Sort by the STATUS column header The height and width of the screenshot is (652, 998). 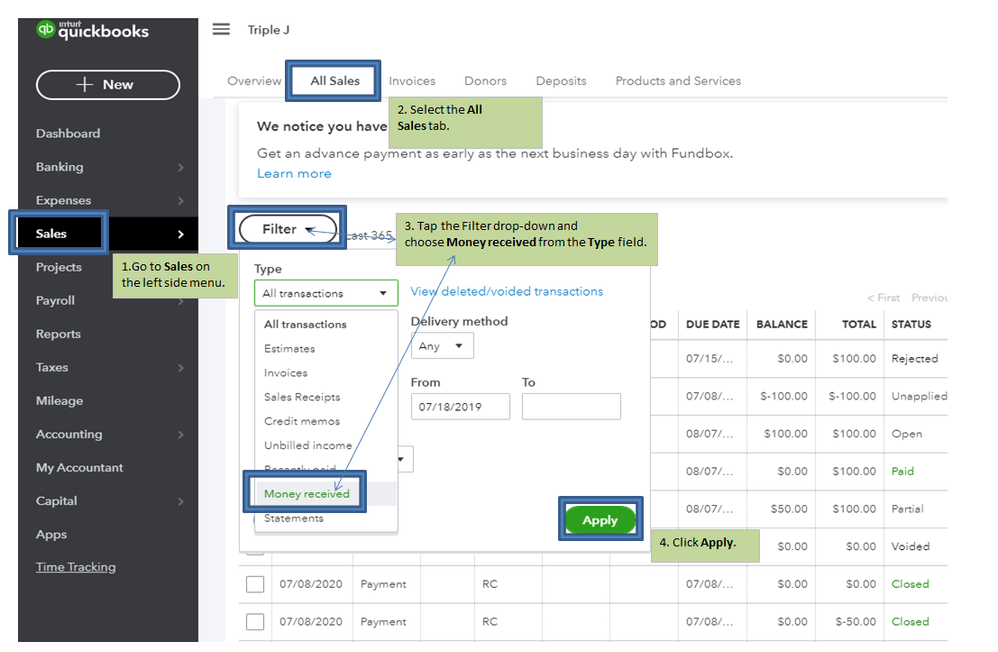(911, 324)
